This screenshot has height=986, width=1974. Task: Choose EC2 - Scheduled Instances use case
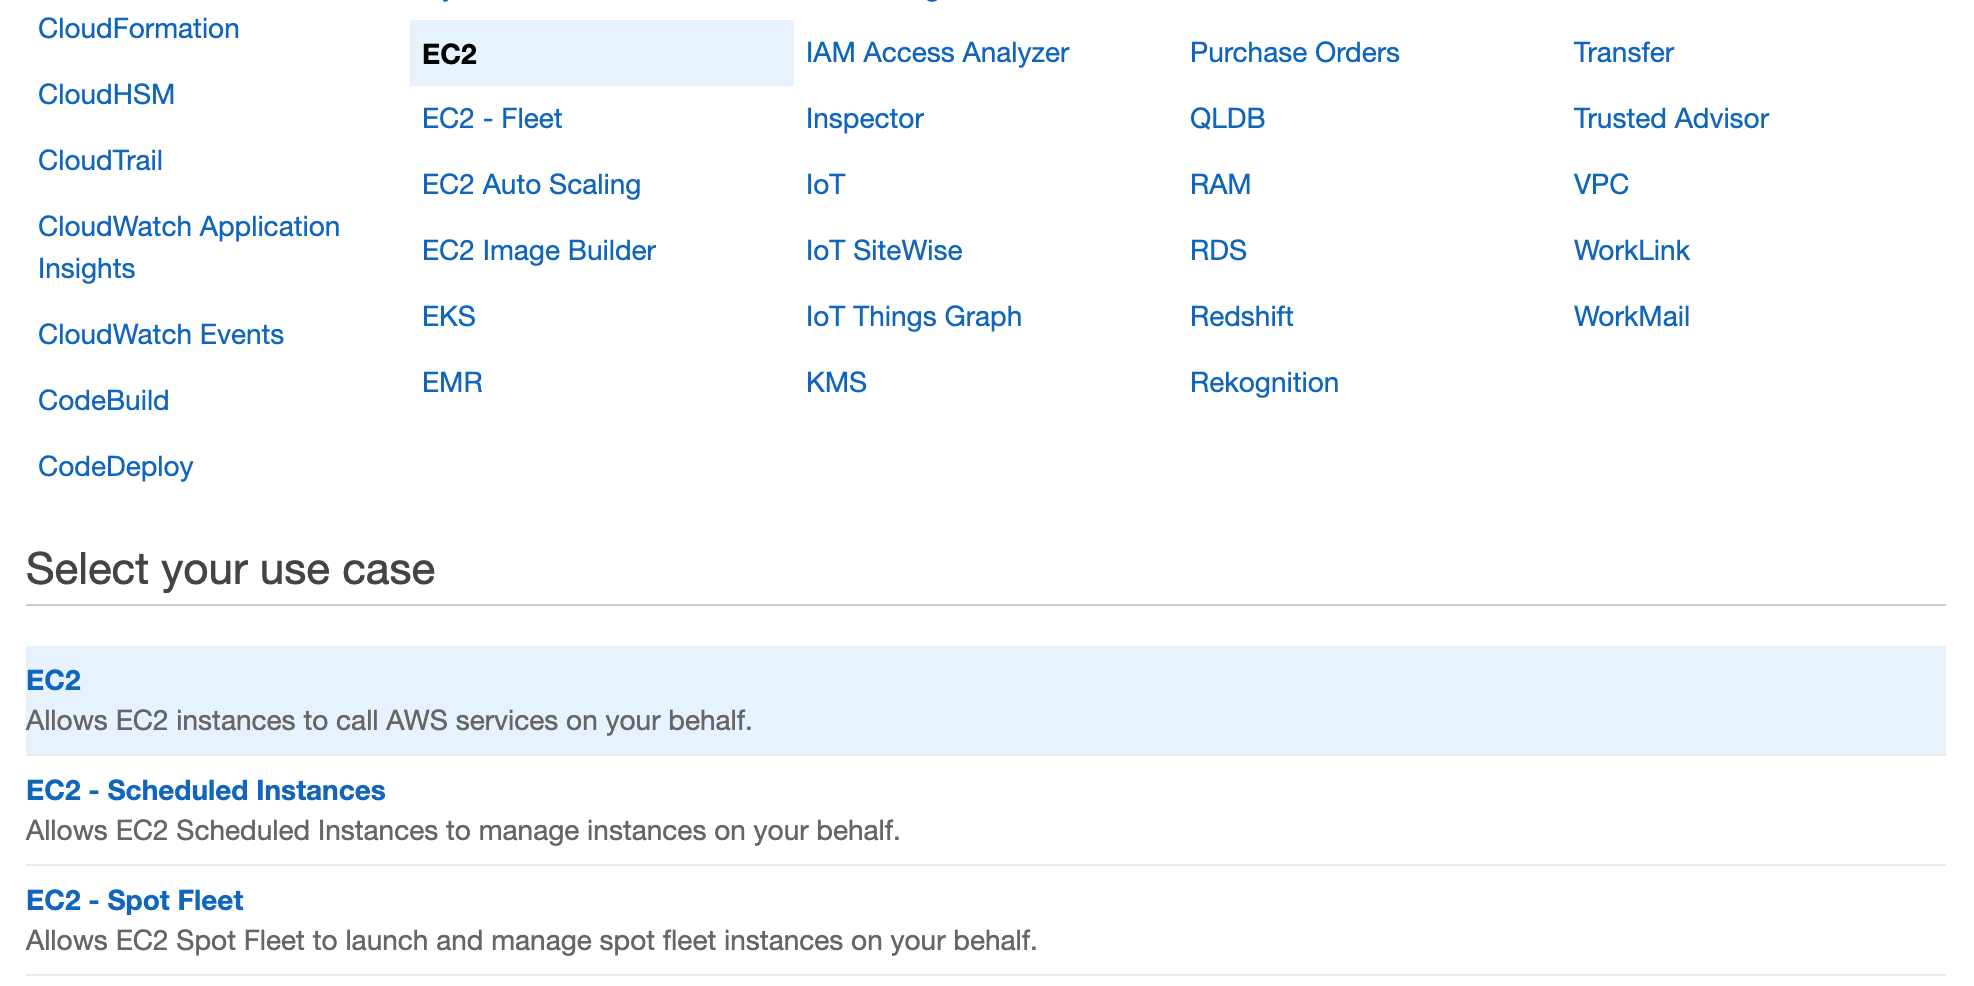pyautogui.click(x=986, y=810)
